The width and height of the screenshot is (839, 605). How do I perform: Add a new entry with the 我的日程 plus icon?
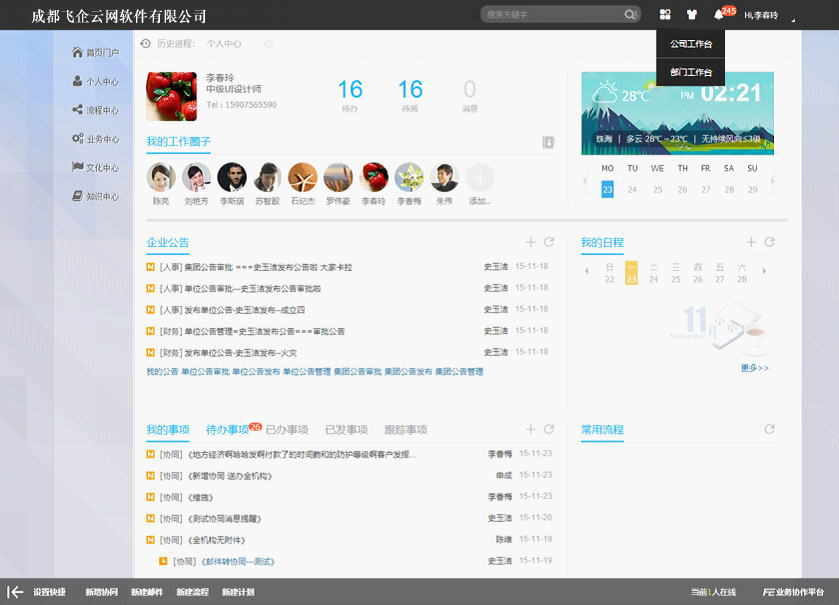751,242
